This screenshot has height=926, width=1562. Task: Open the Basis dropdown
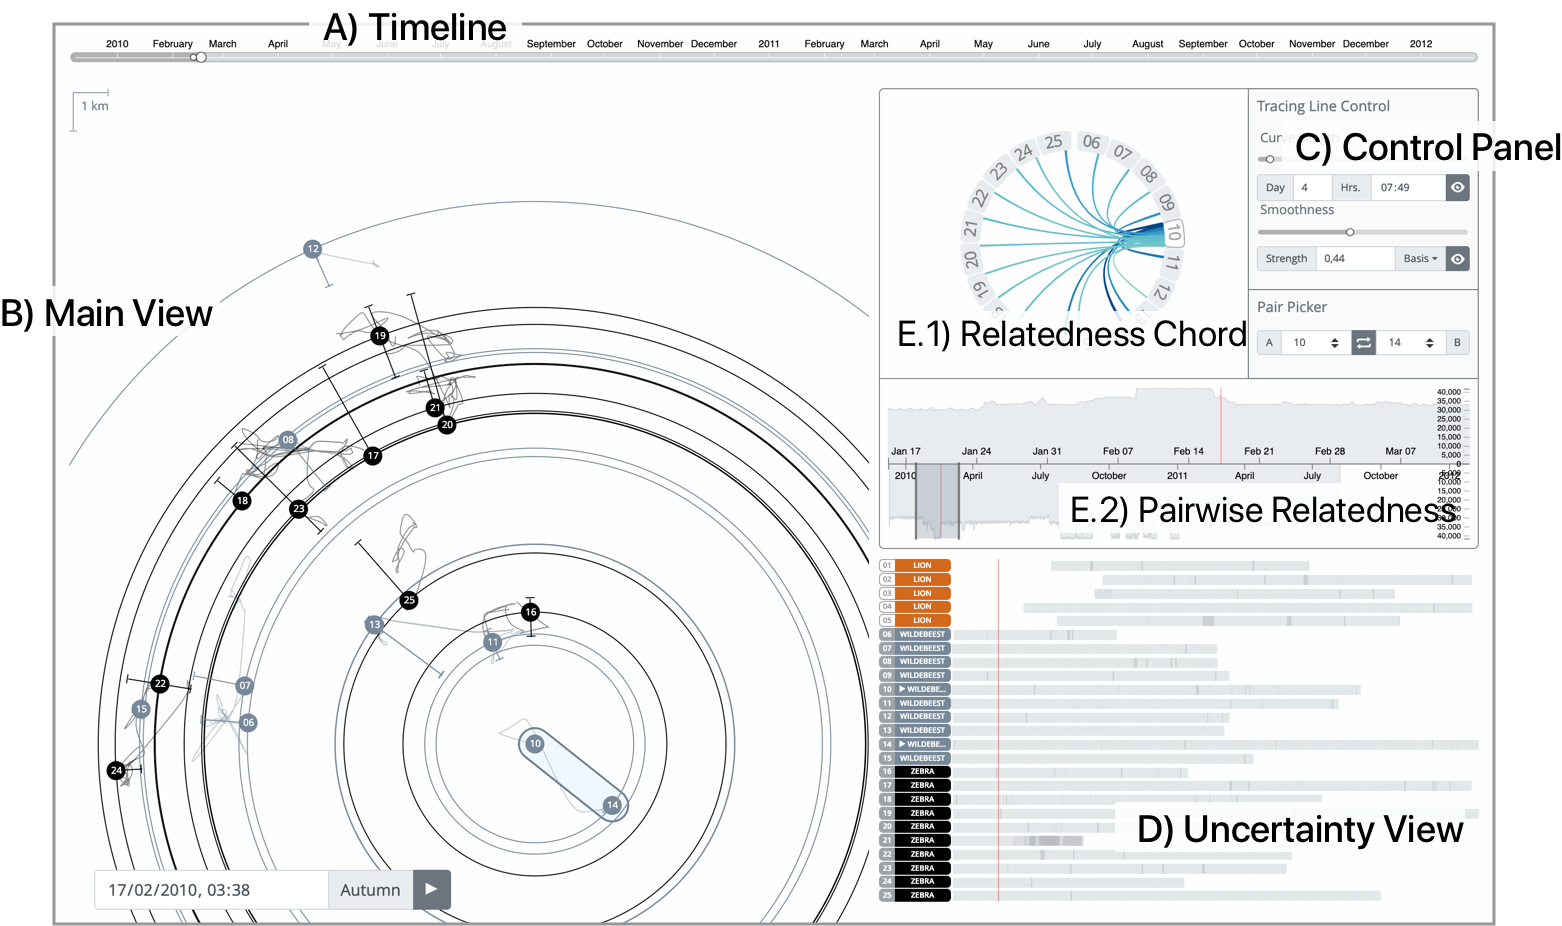pyautogui.click(x=1420, y=259)
